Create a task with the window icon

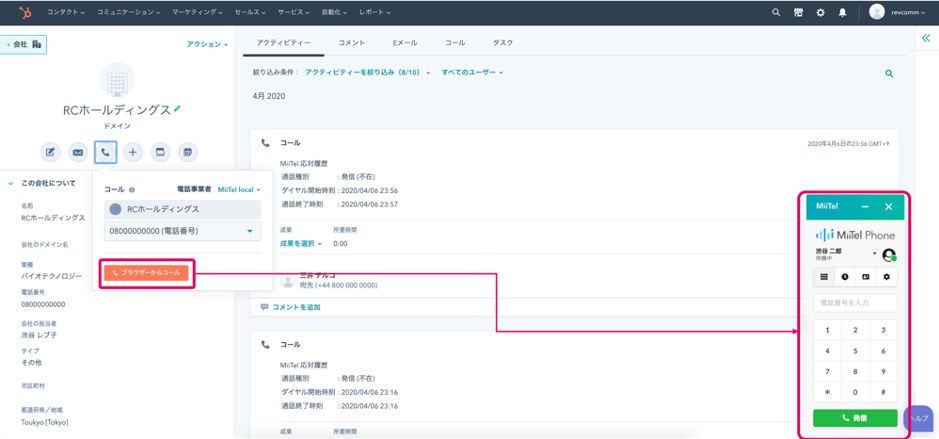(x=160, y=153)
